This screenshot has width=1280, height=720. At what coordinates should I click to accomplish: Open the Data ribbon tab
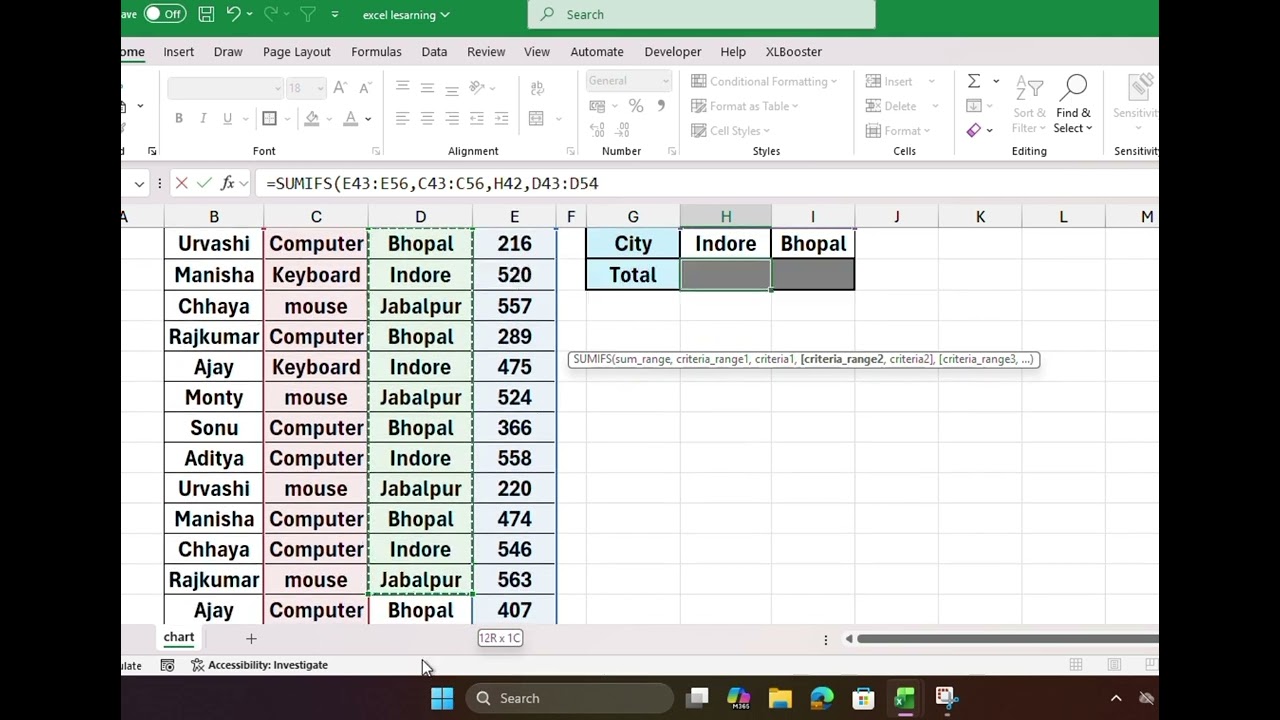(x=434, y=52)
